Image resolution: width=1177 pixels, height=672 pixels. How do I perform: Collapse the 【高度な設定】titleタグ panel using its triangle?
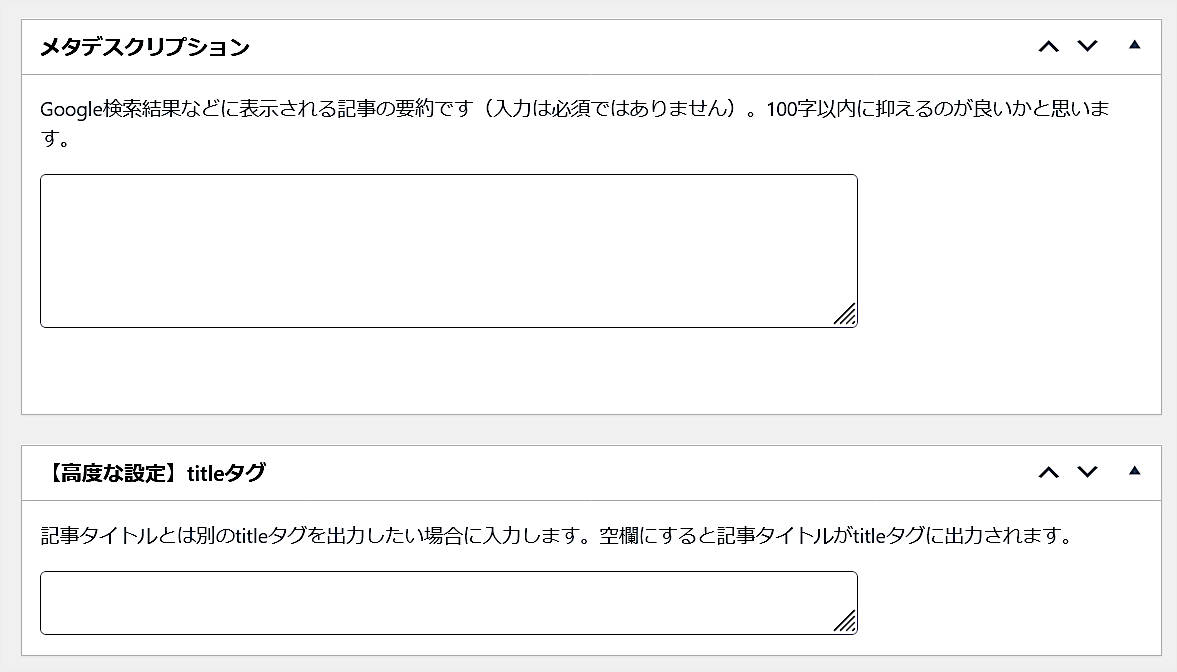pos(1134,471)
